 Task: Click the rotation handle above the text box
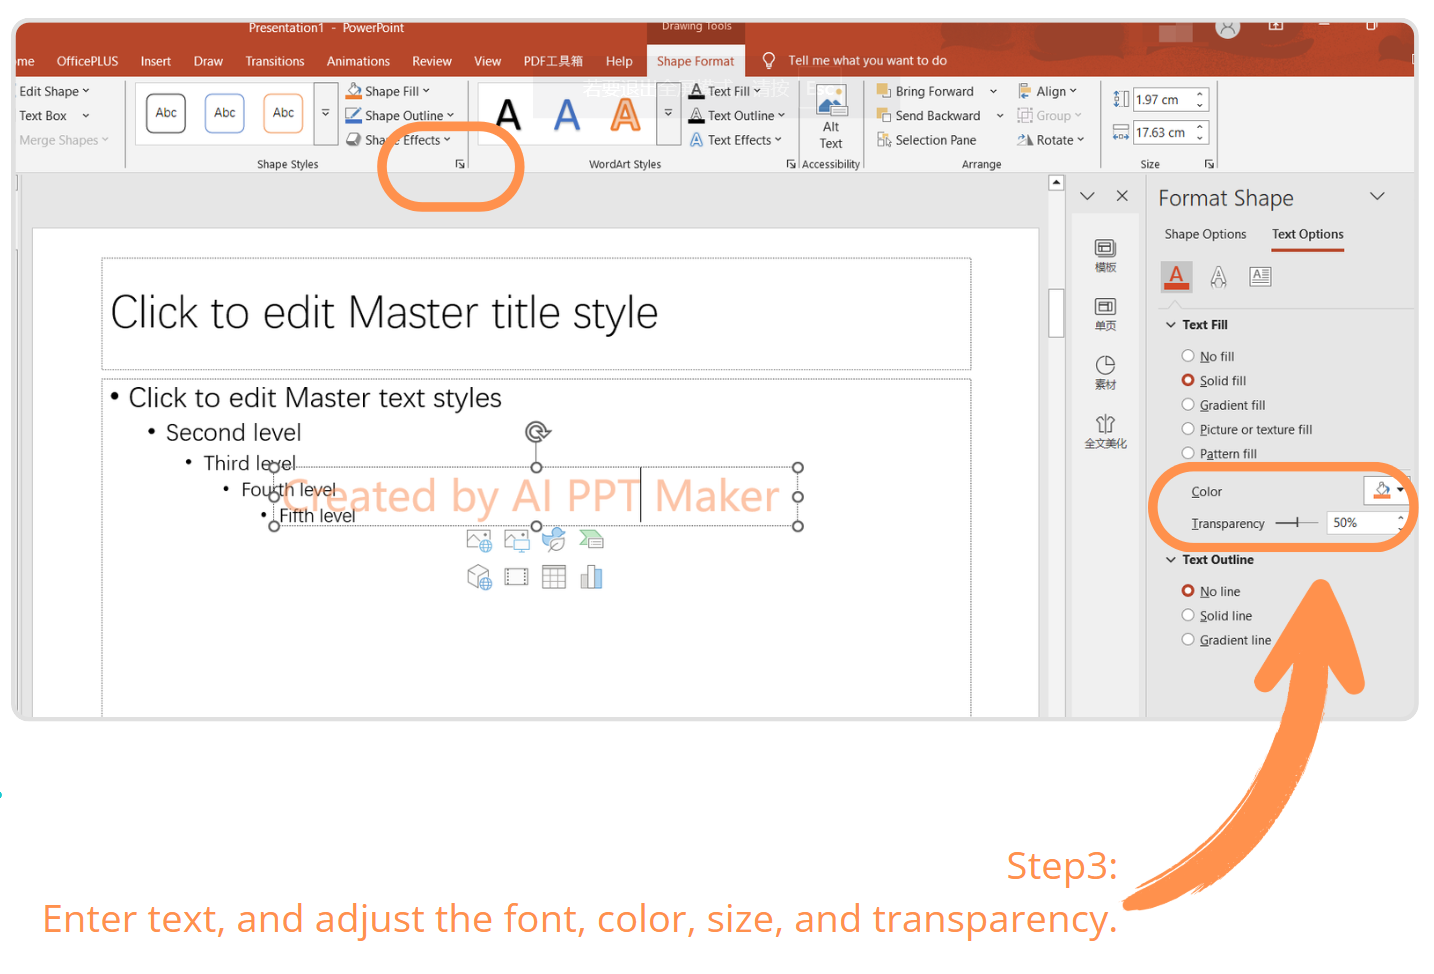click(x=537, y=432)
